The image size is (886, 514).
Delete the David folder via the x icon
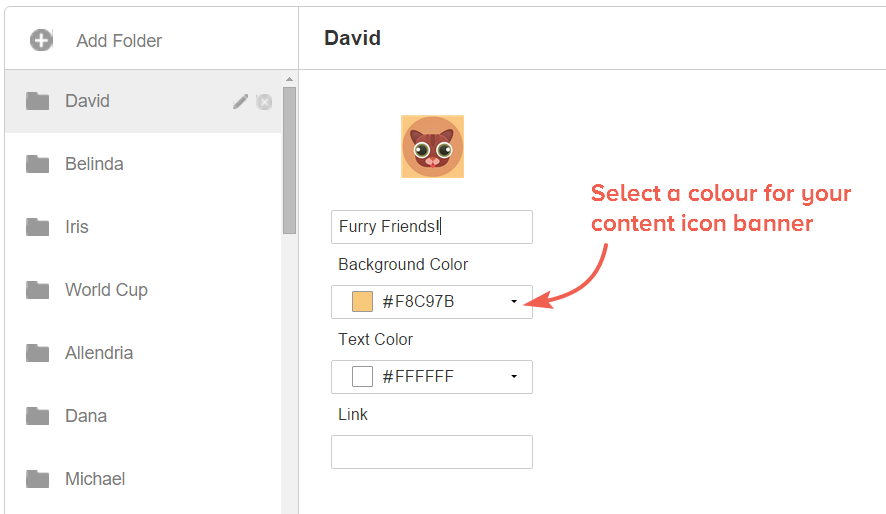point(264,102)
